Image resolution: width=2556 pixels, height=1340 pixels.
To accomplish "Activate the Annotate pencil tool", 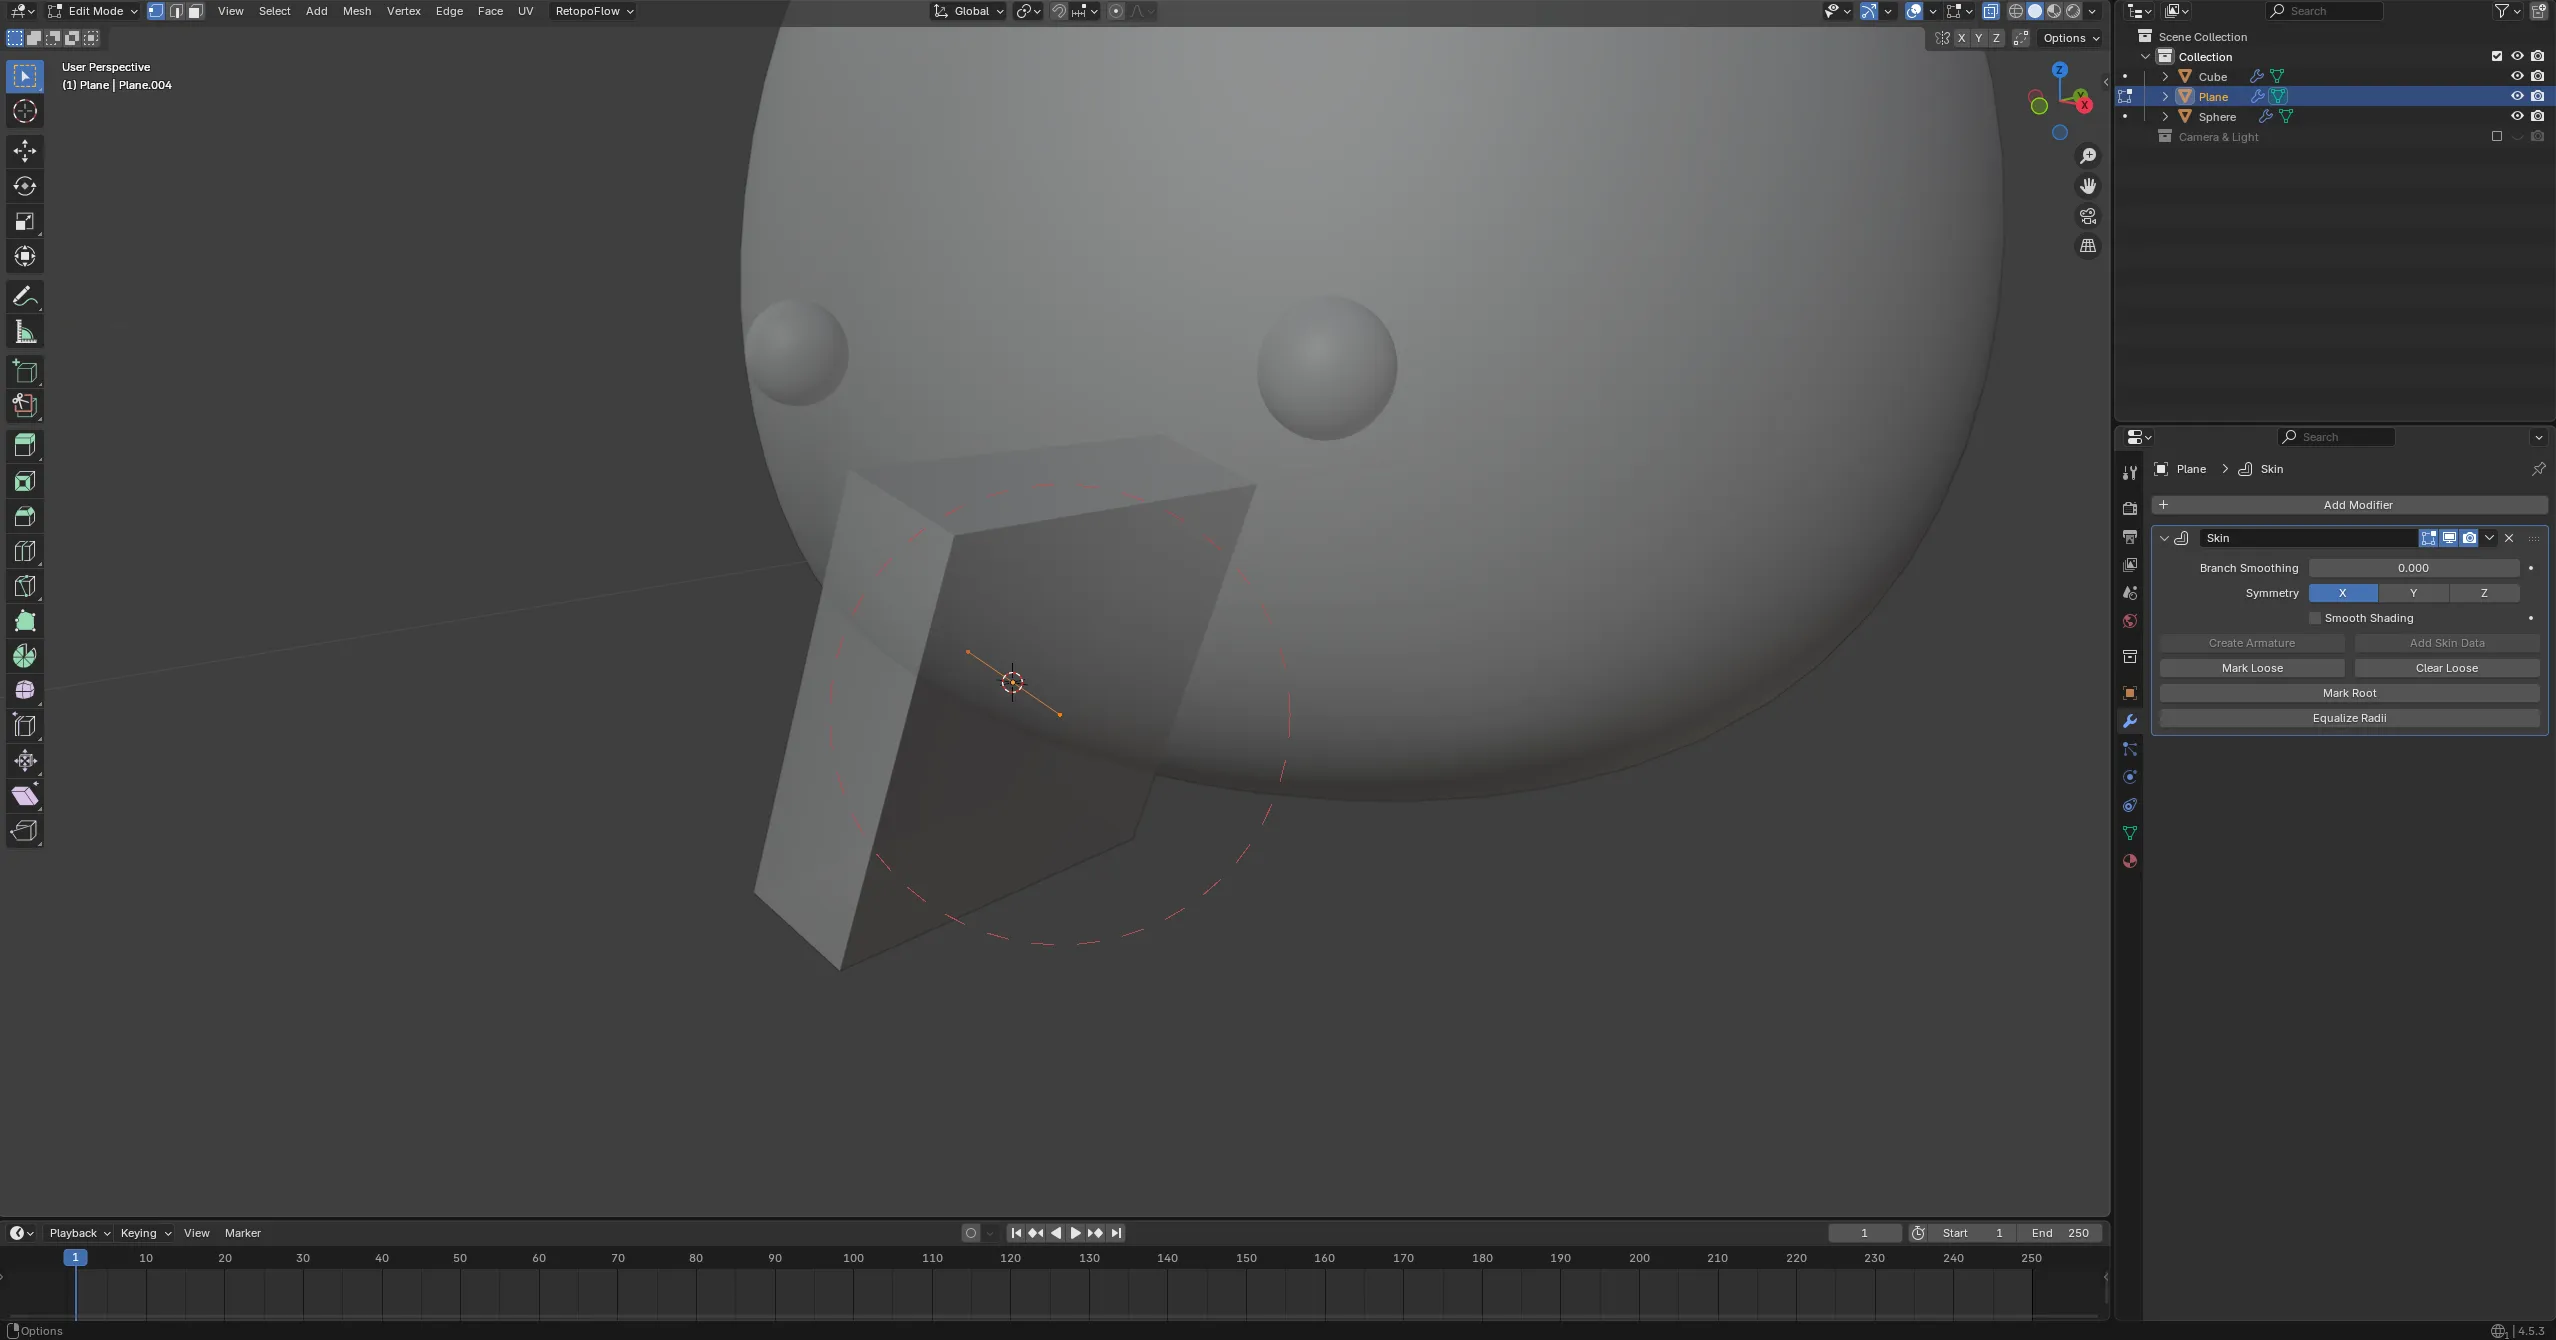I will click(x=25, y=297).
